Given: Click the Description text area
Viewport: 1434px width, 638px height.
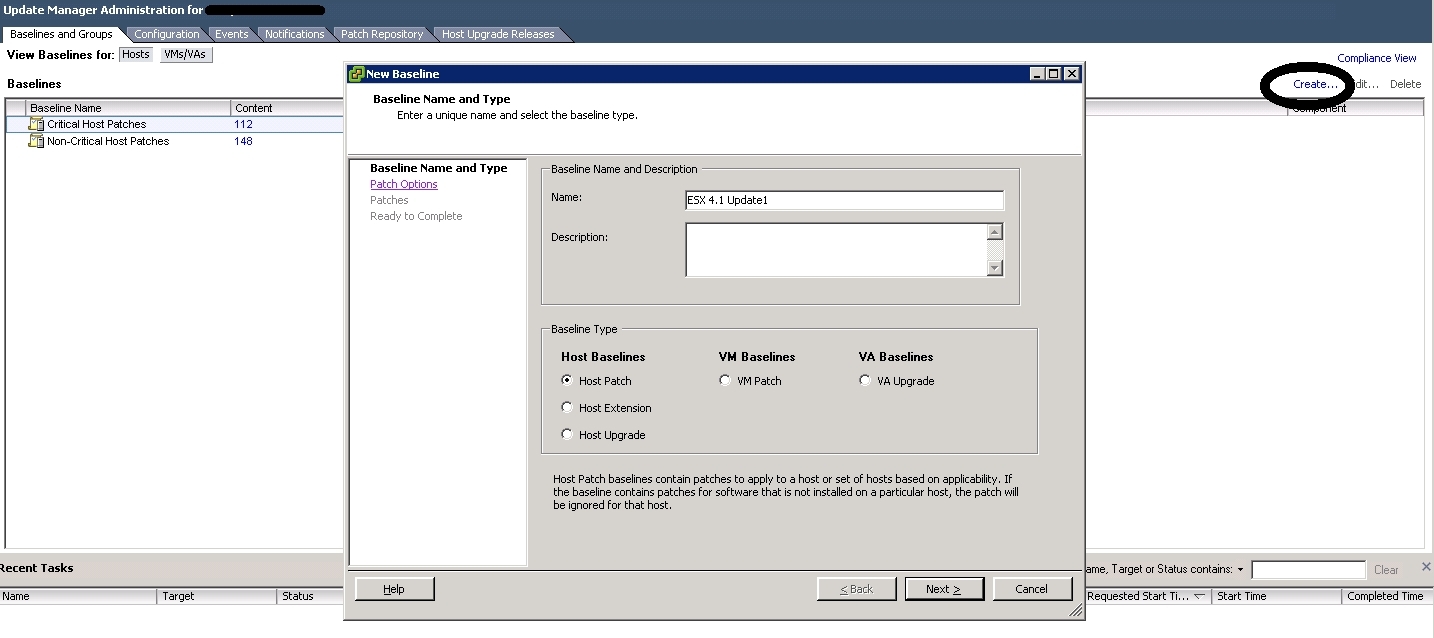Looking at the screenshot, I should tap(836, 249).
